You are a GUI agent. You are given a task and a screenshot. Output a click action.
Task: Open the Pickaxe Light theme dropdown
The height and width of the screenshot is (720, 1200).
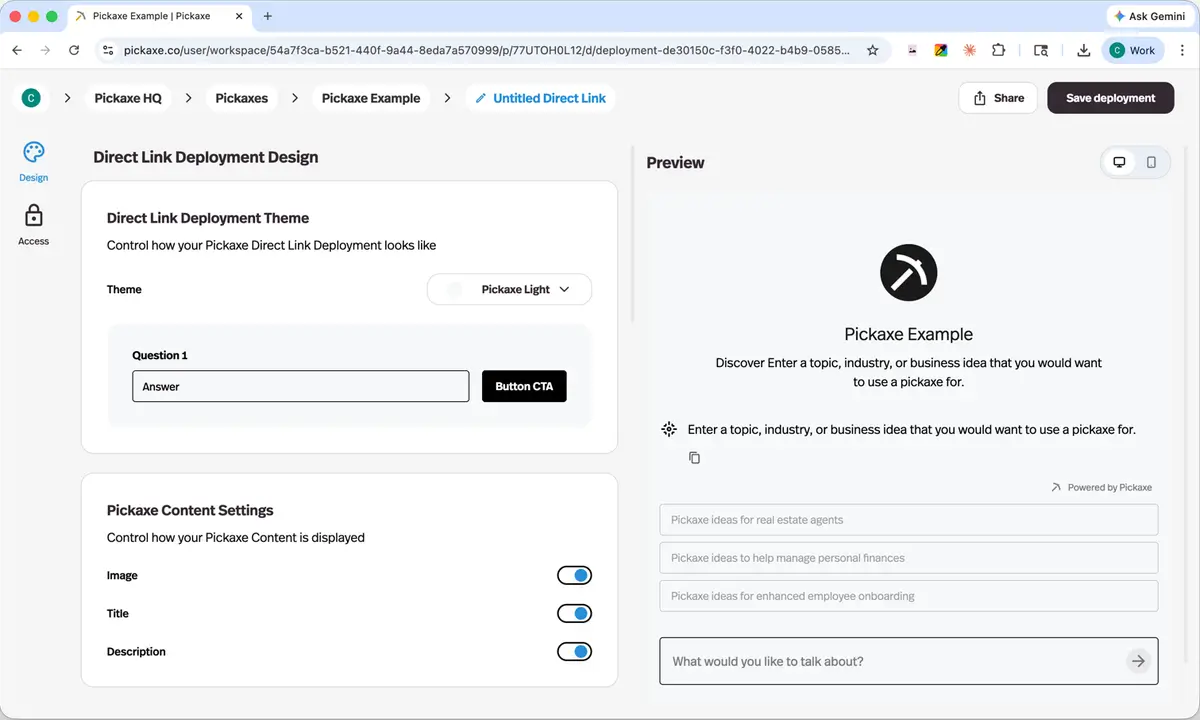[509, 289]
